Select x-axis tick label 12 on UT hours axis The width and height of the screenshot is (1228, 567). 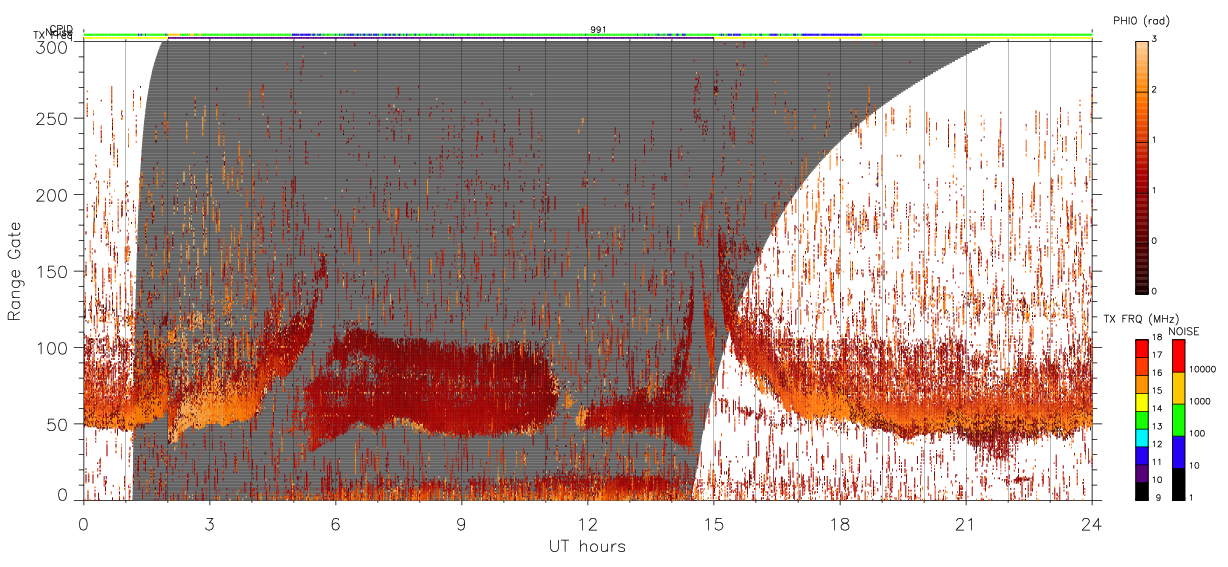click(x=587, y=522)
